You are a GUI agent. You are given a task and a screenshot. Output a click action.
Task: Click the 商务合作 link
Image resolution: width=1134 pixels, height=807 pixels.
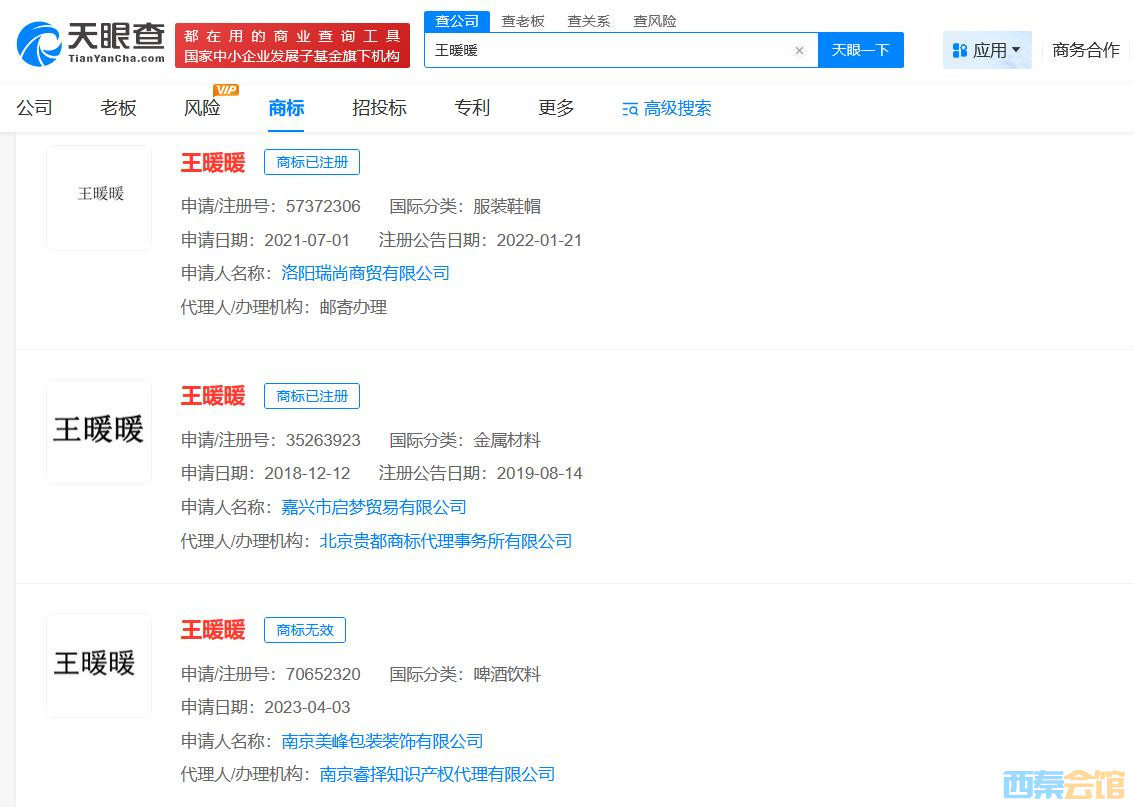pyautogui.click(x=1086, y=50)
